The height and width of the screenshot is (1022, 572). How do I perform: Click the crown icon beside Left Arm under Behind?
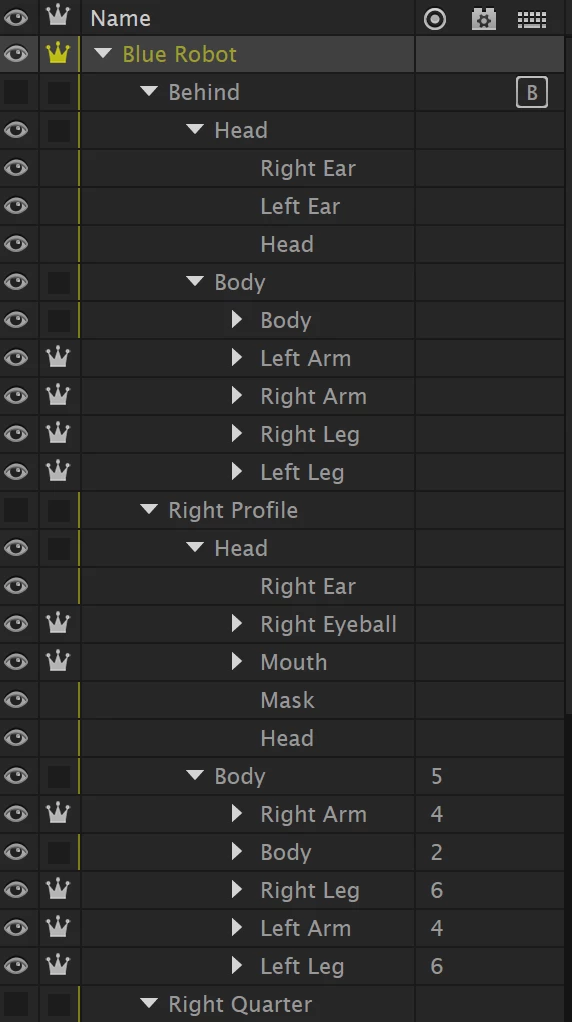[x=58, y=357]
